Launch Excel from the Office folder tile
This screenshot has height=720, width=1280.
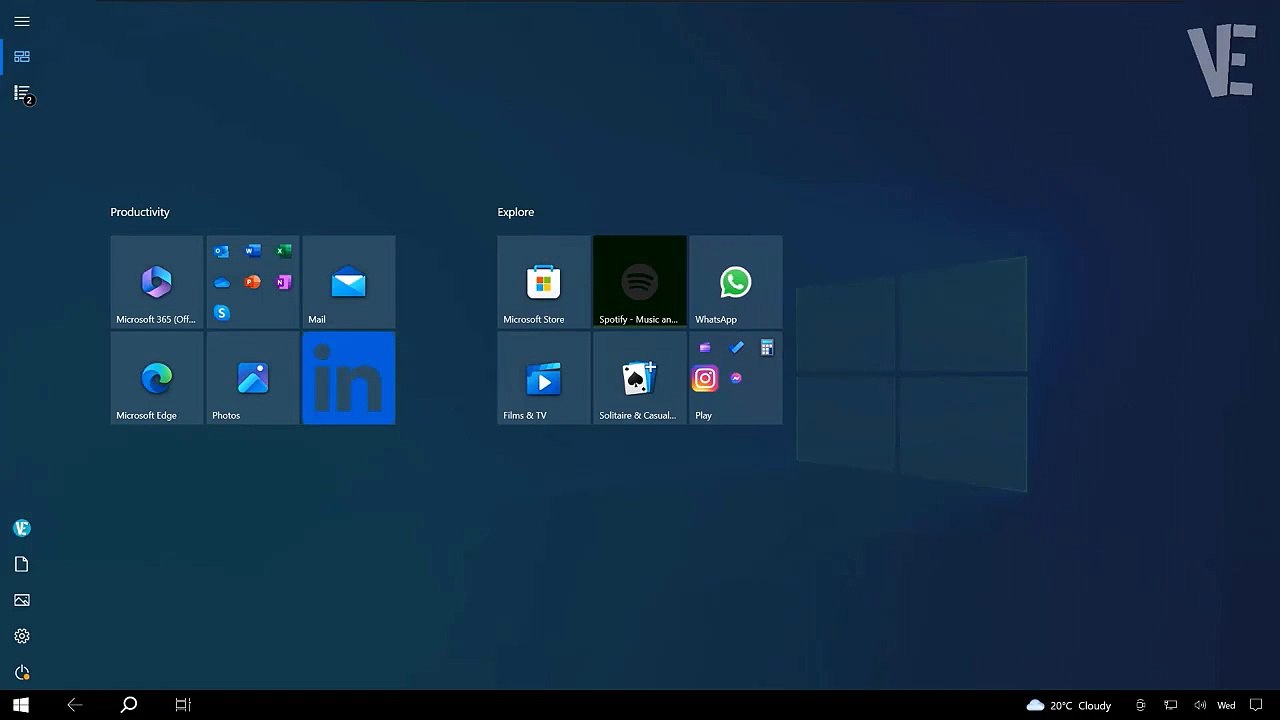click(x=284, y=252)
